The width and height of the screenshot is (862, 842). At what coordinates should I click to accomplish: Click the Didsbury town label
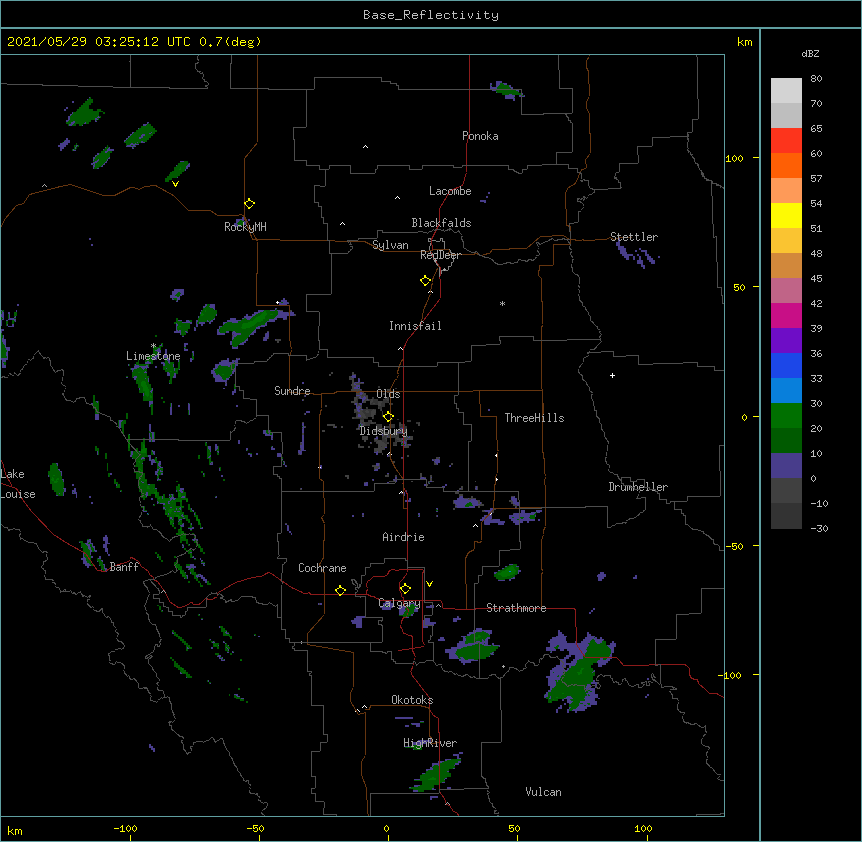[x=383, y=431]
